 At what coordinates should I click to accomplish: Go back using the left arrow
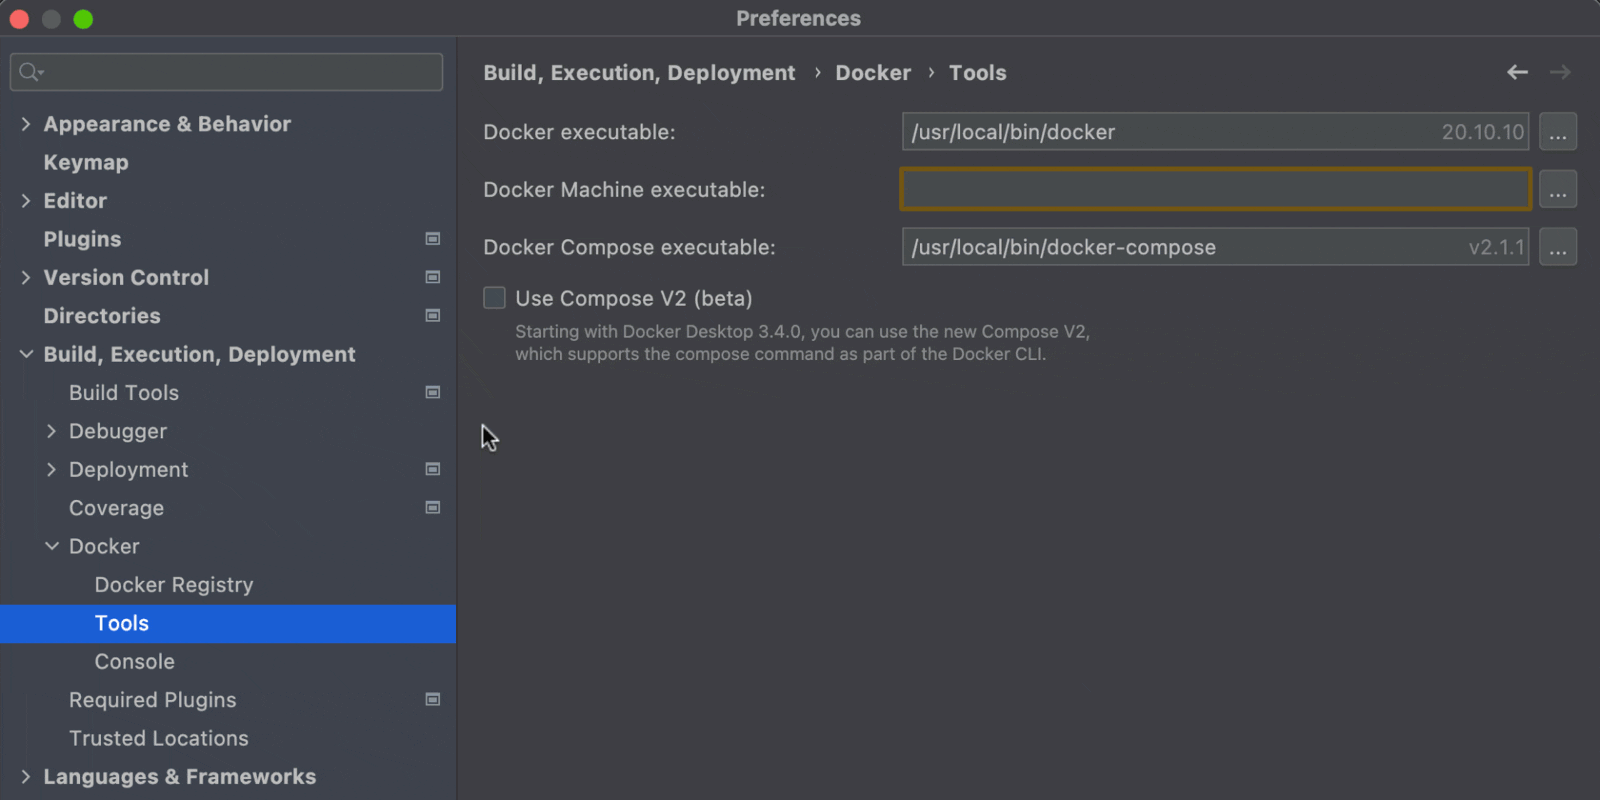pyautogui.click(x=1517, y=72)
